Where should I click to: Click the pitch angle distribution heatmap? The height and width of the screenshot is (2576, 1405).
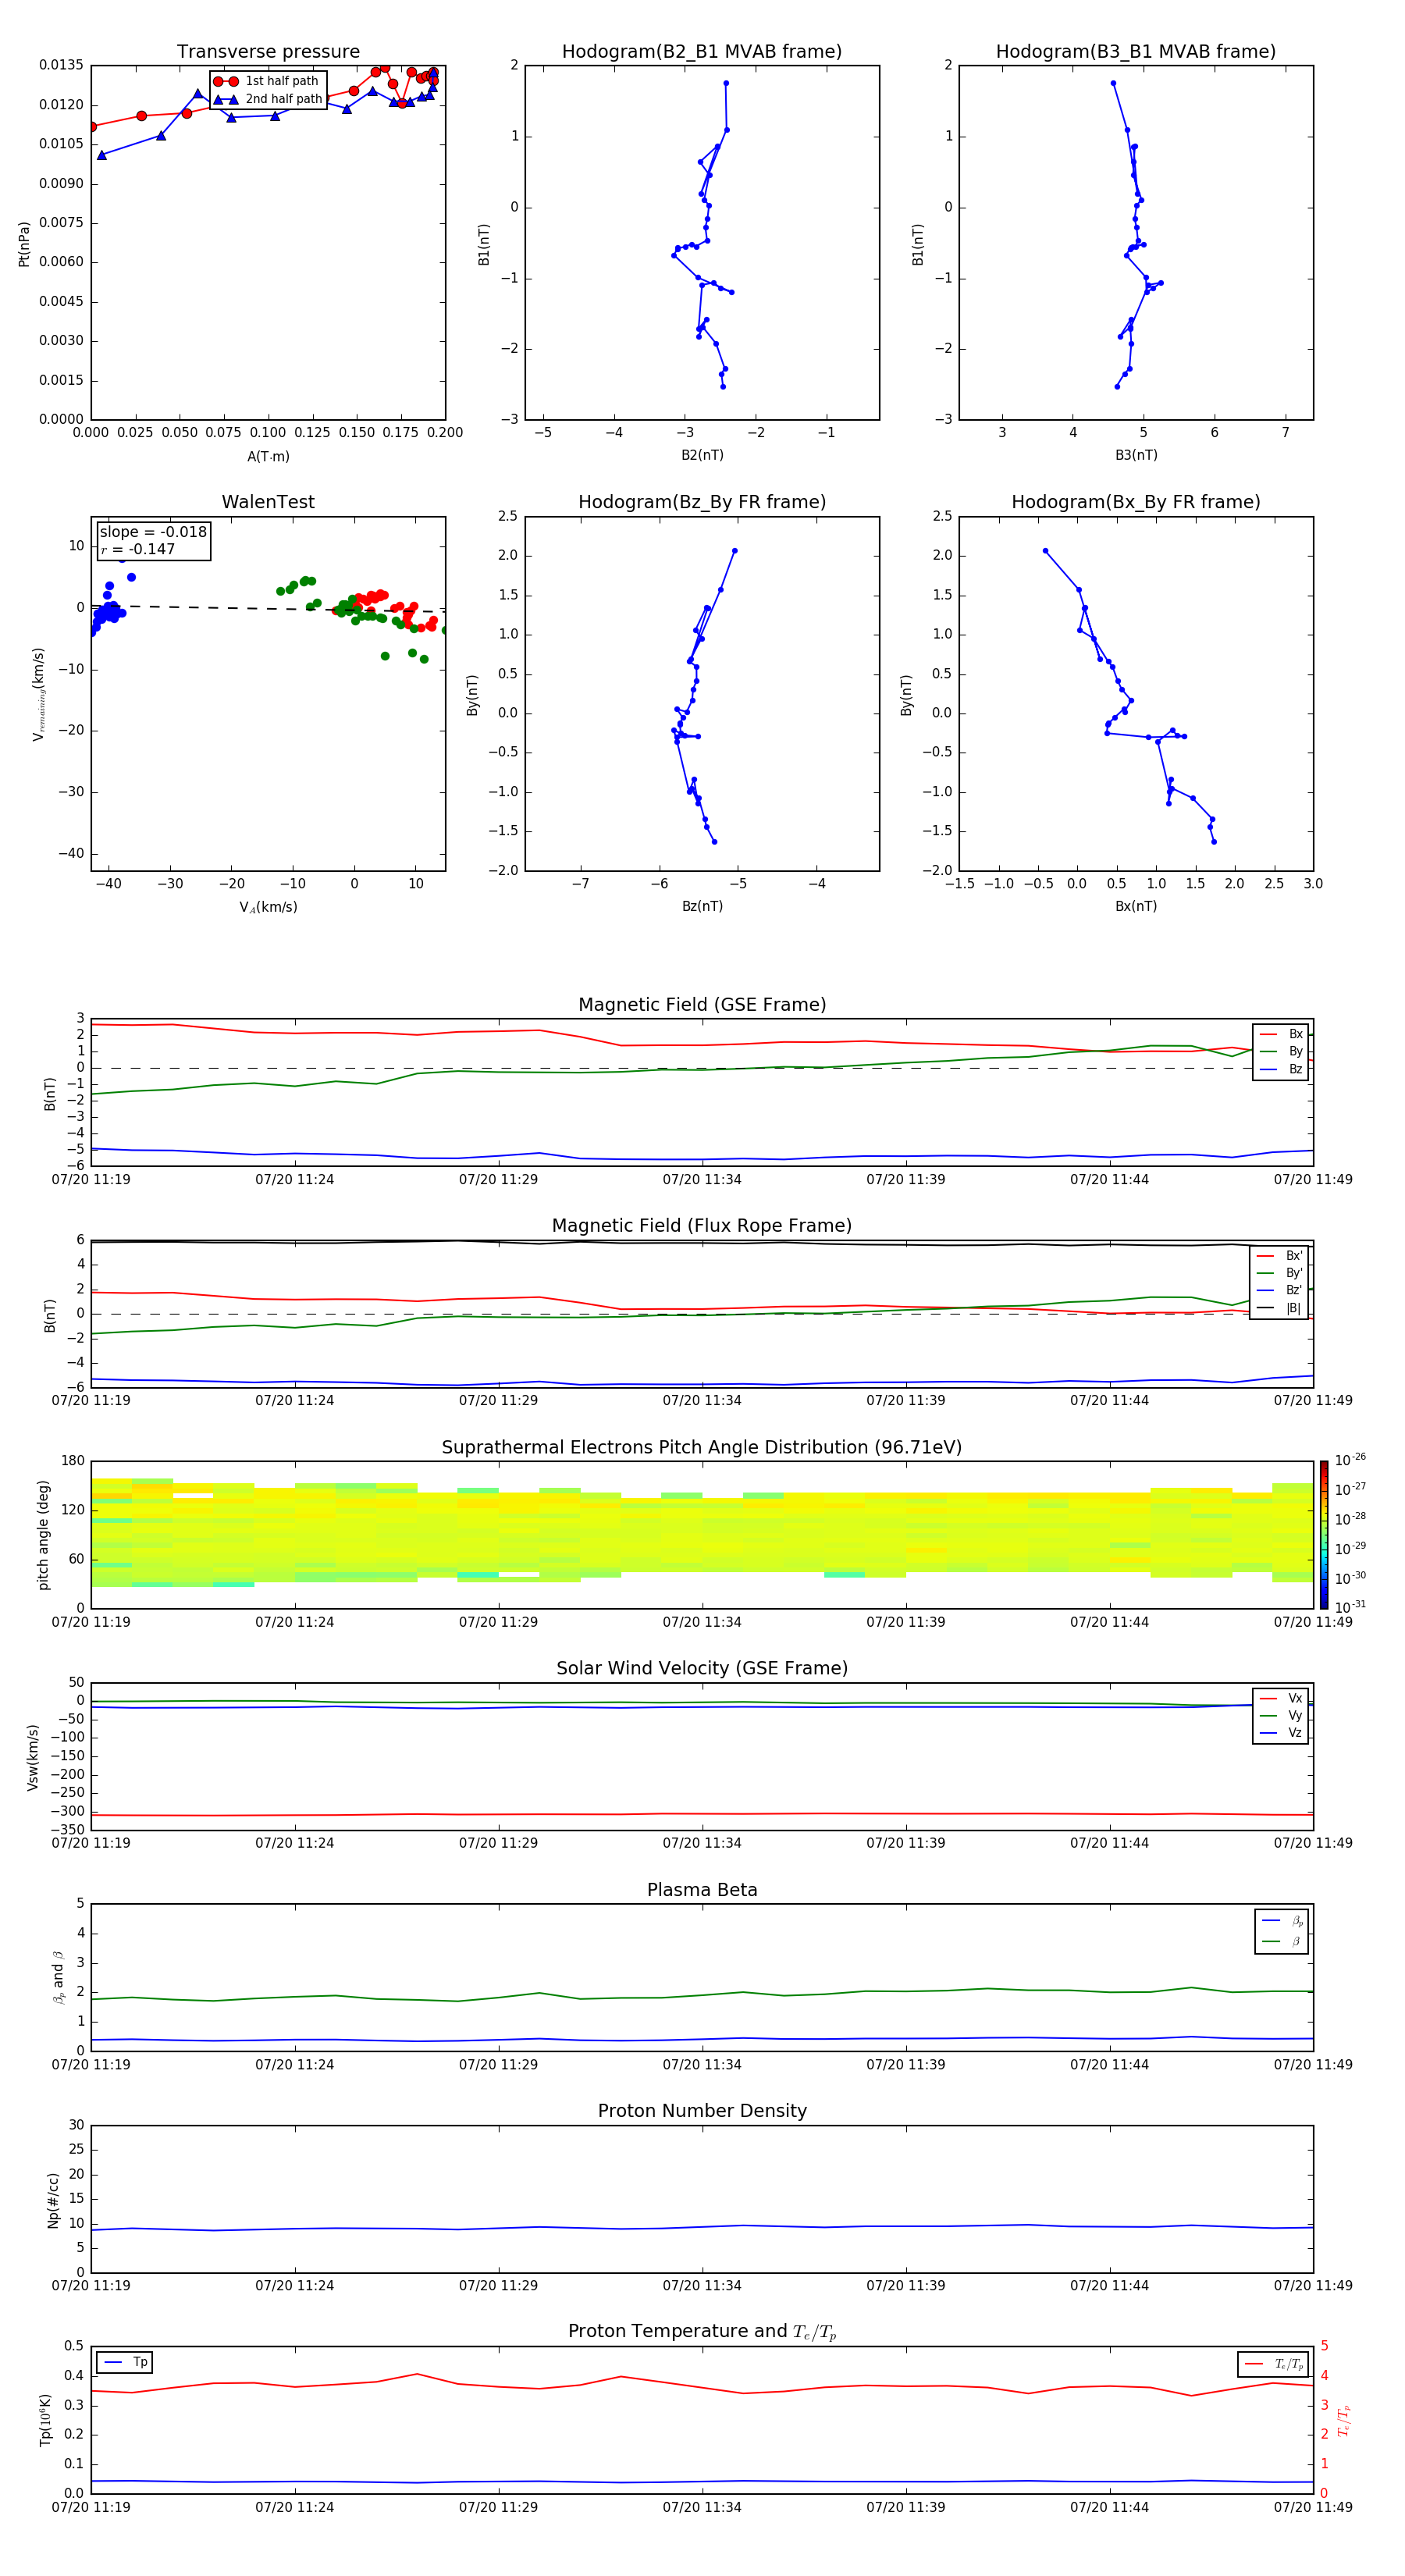(x=702, y=1535)
